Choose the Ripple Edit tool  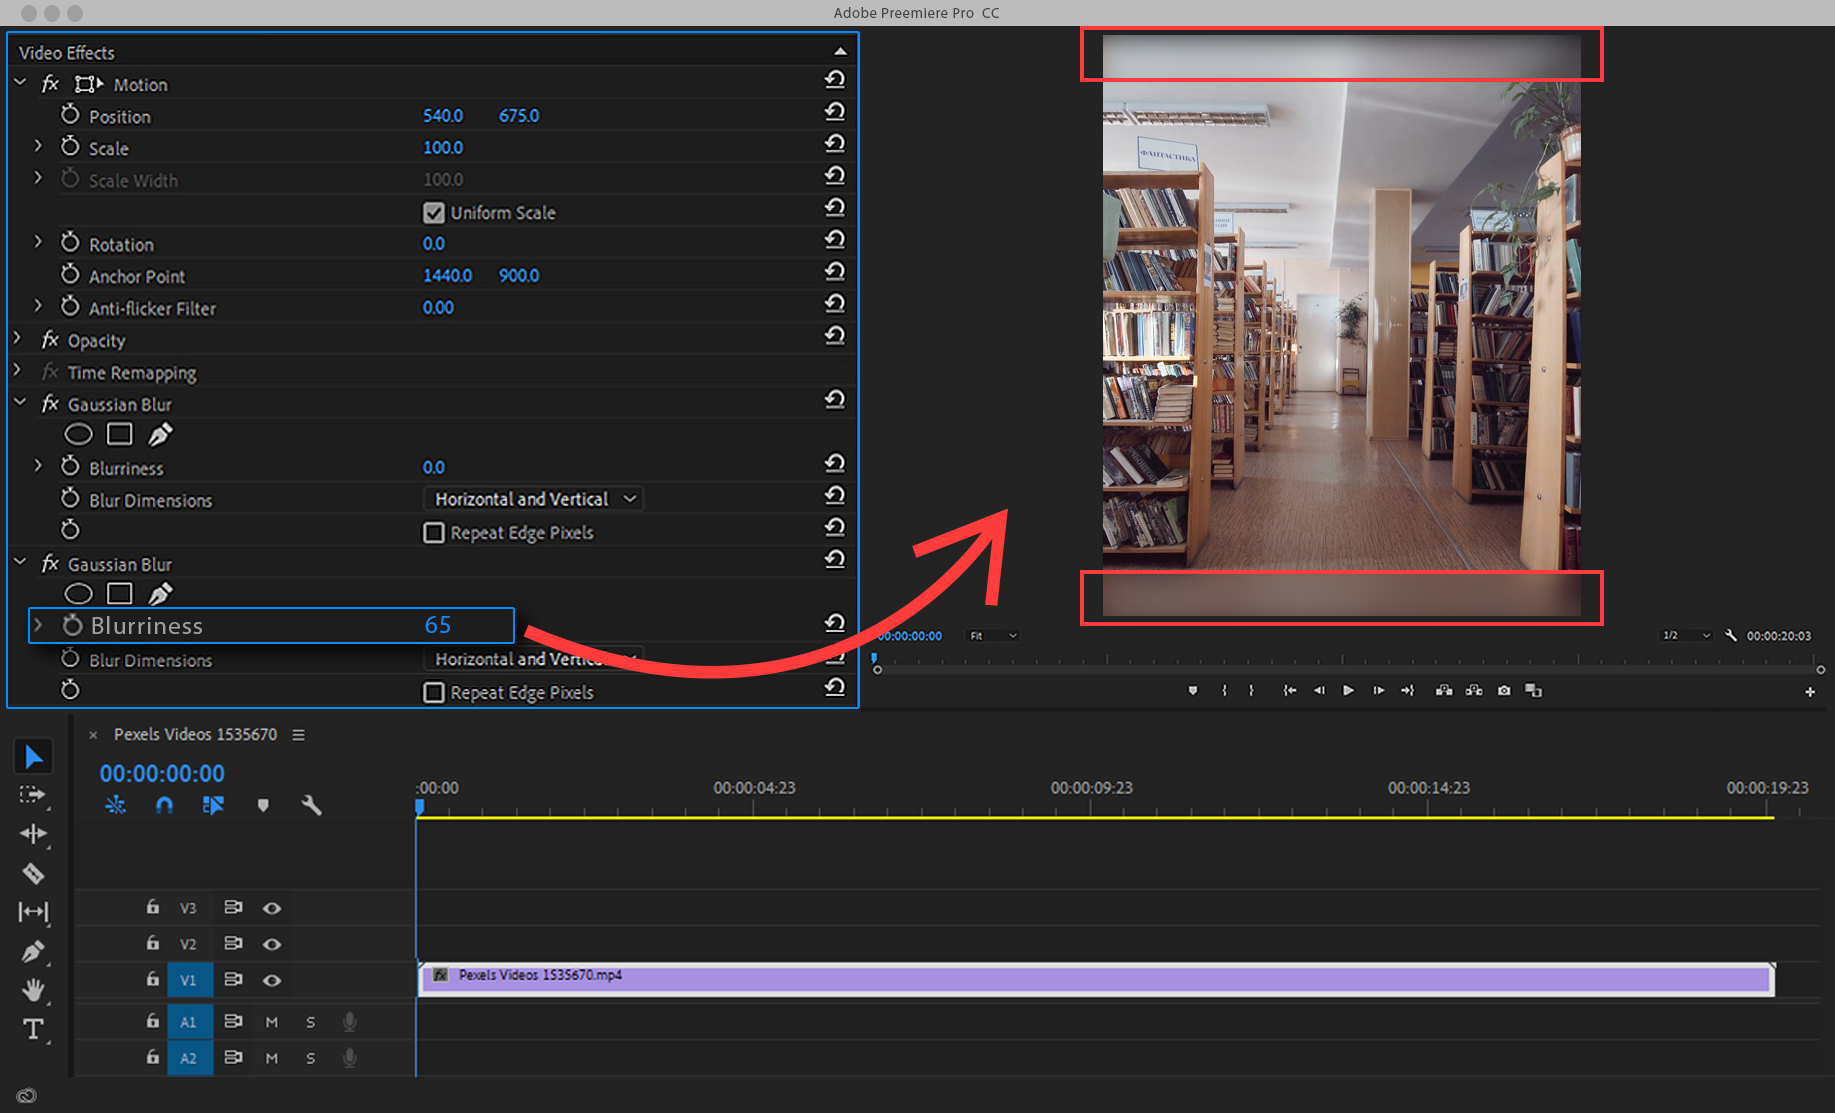(x=33, y=834)
